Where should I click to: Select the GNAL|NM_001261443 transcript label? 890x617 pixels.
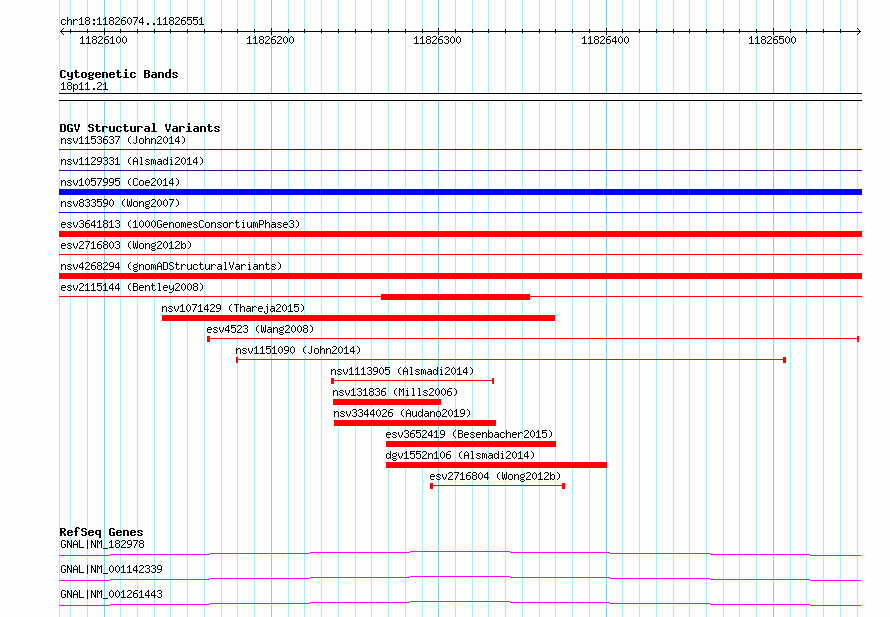click(x=111, y=594)
